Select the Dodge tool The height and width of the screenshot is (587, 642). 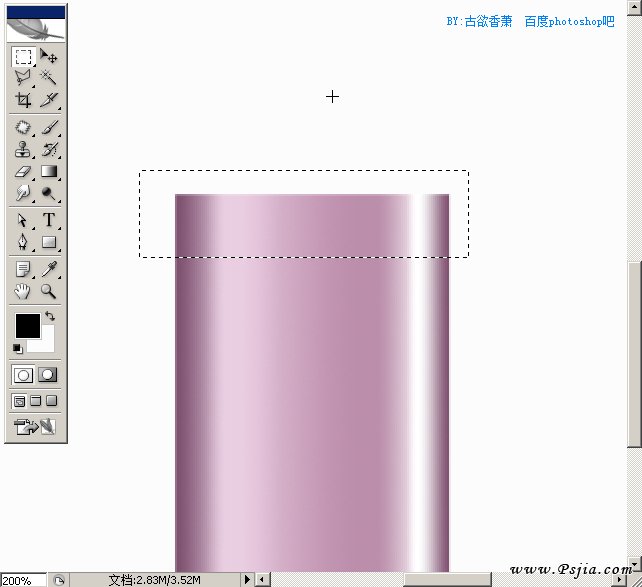pos(49,193)
